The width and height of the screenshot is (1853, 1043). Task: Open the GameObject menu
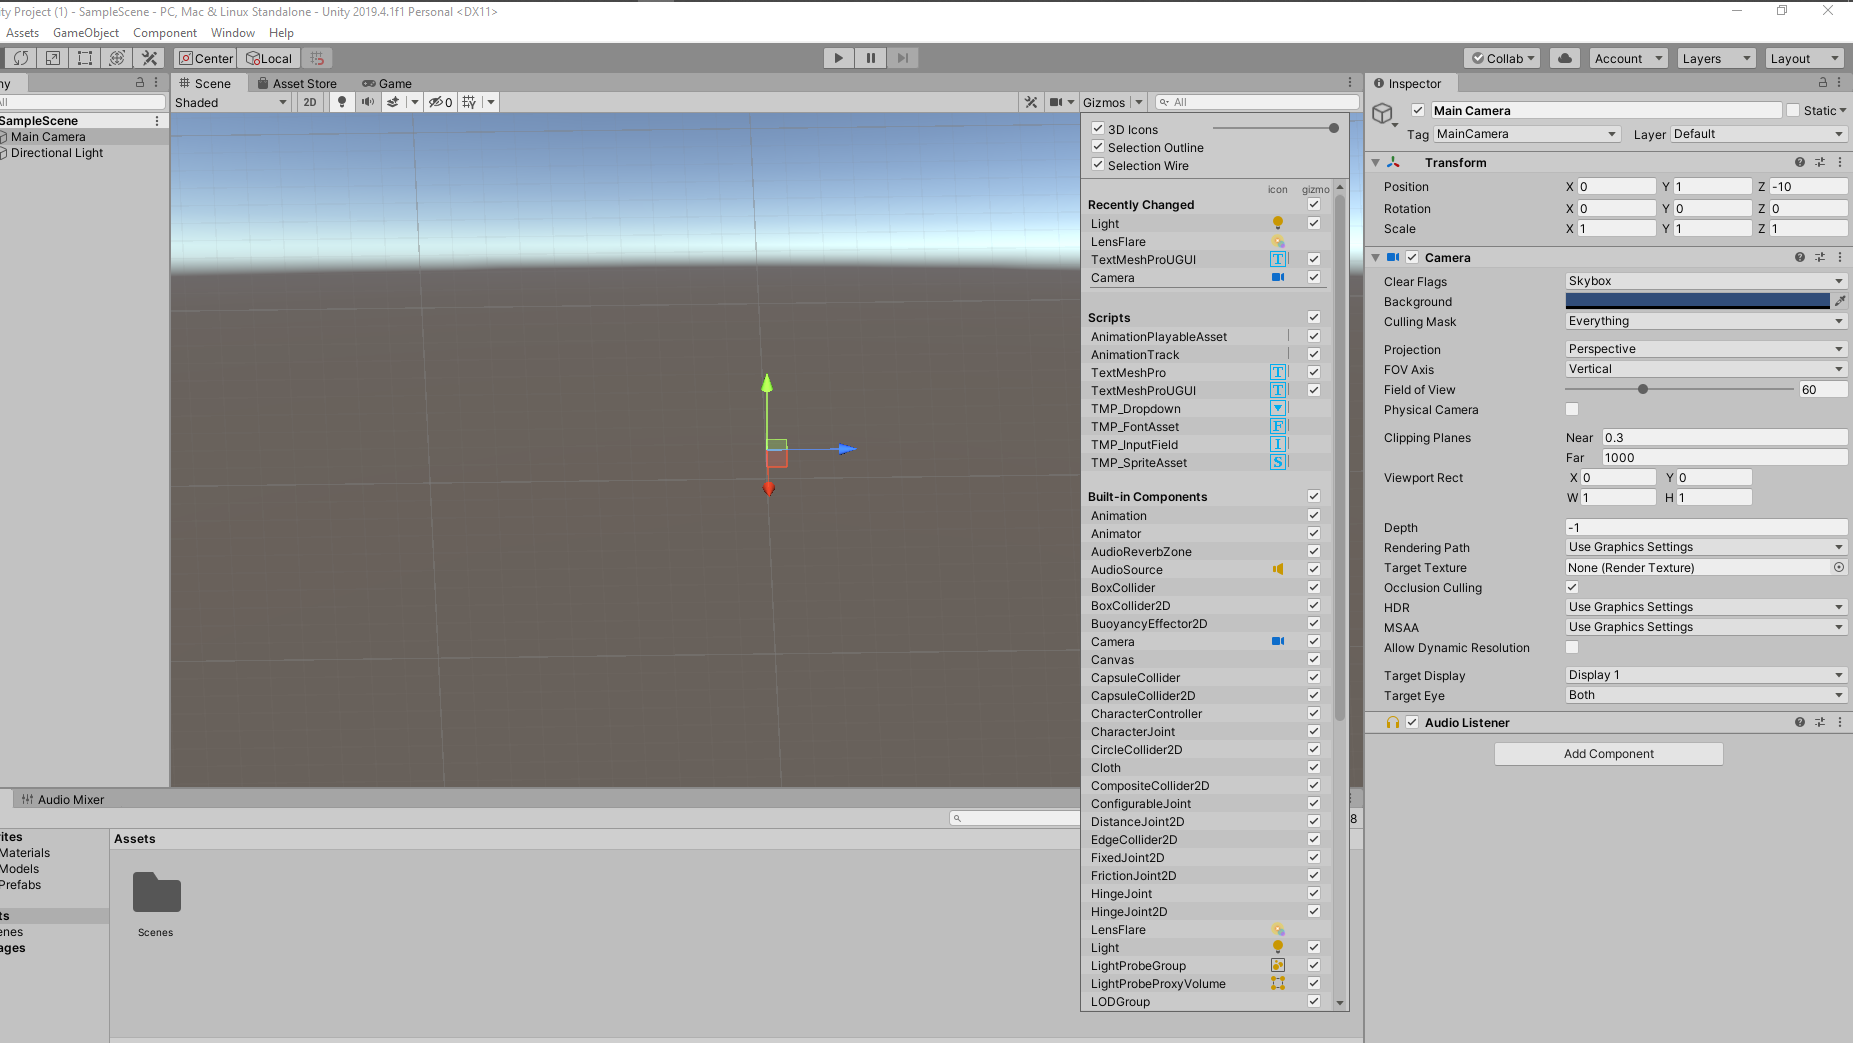pos(86,33)
